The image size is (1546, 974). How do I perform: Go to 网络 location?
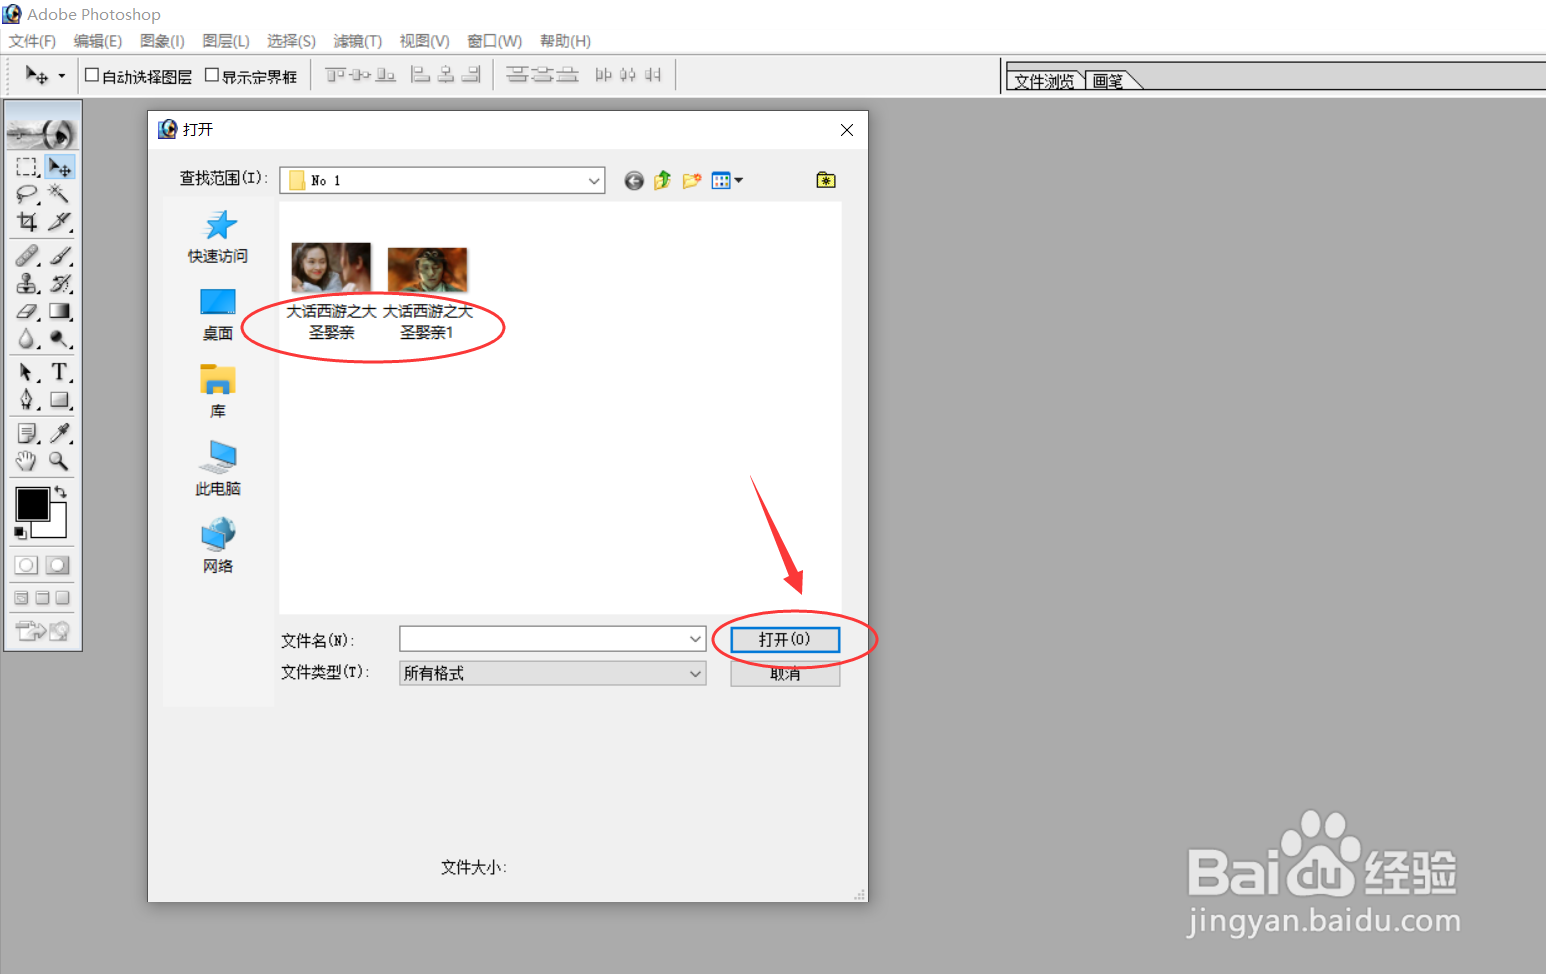point(218,546)
